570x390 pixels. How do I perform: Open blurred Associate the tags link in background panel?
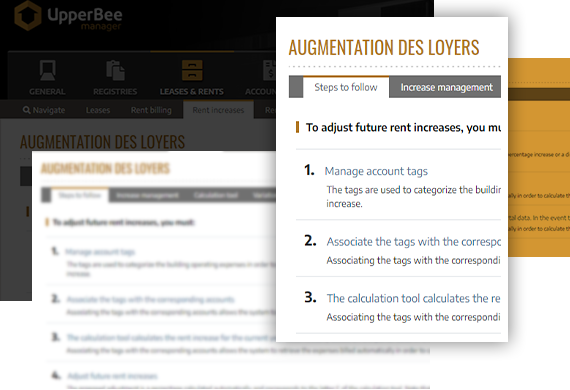pyautogui.click(x=150, y=299)
